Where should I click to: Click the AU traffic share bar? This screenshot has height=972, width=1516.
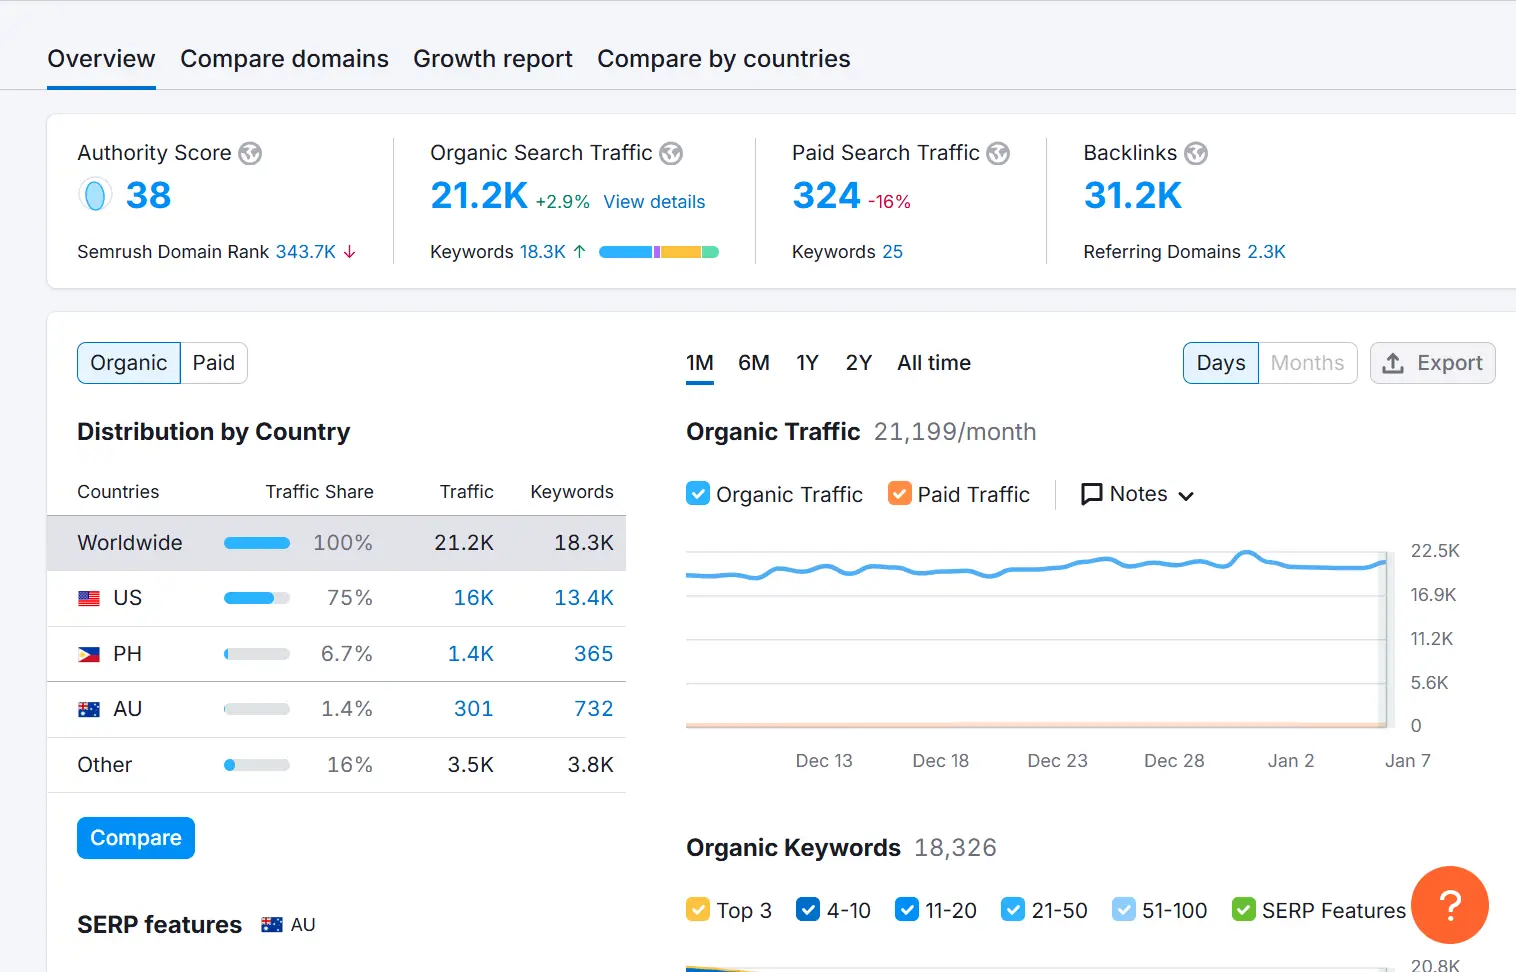coord(257,709)
